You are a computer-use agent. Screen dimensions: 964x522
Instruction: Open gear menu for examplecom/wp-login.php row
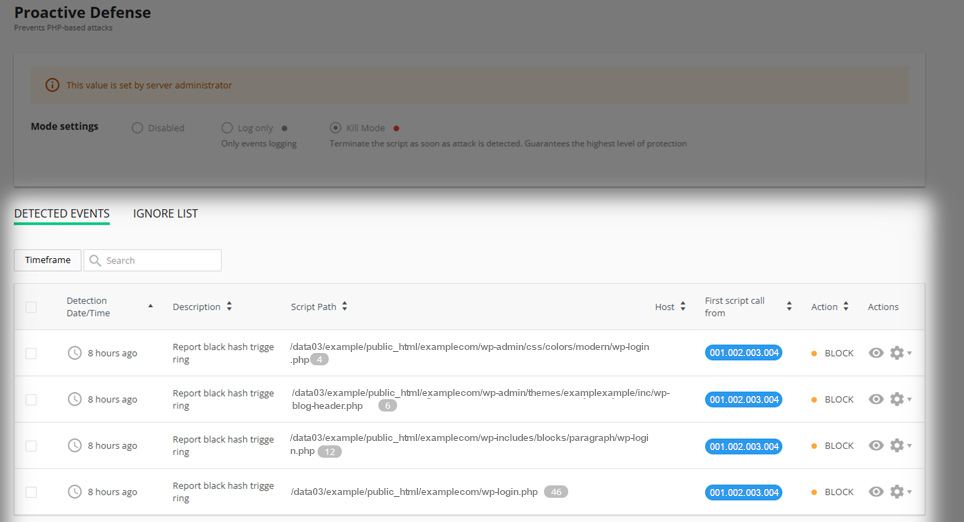point(900,492)
